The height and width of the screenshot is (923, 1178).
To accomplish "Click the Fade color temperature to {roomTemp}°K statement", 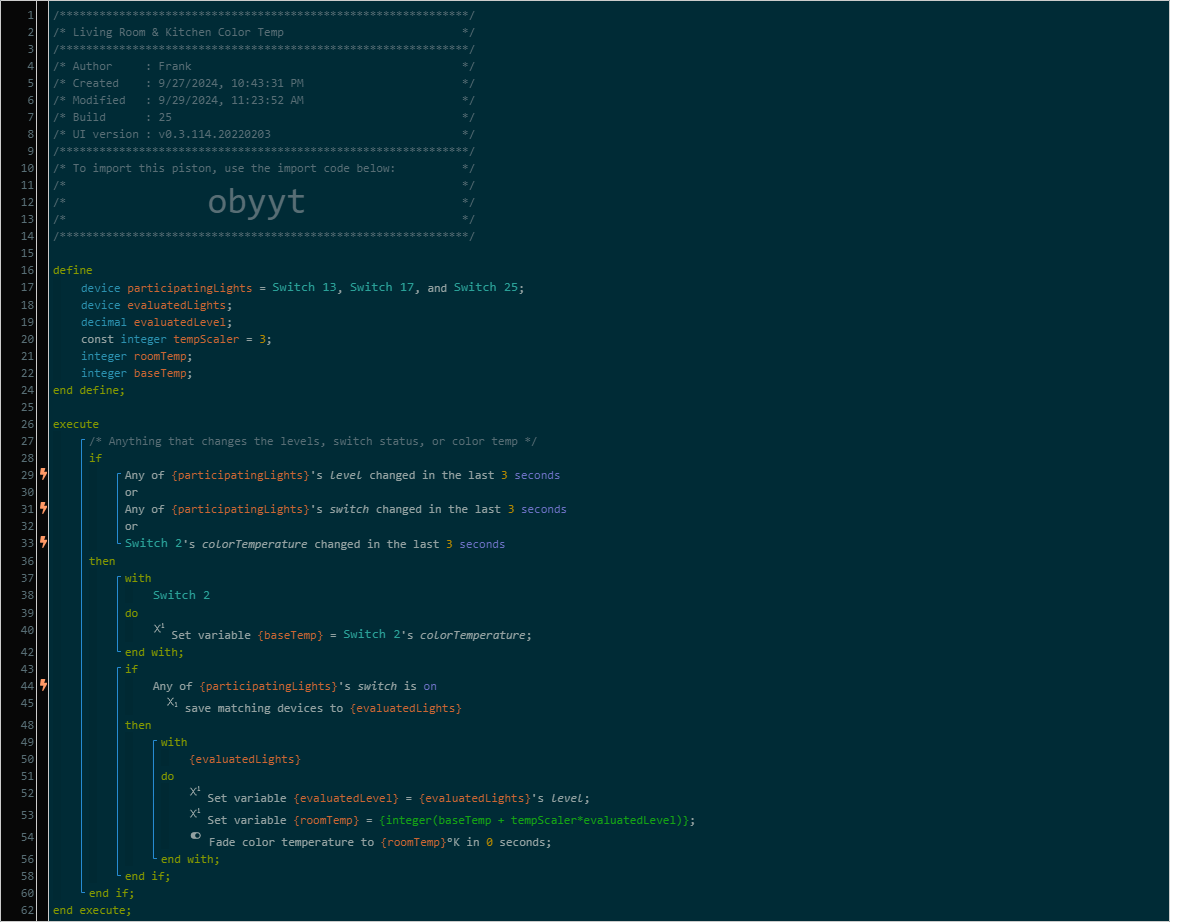I will (x=380, y=843).
